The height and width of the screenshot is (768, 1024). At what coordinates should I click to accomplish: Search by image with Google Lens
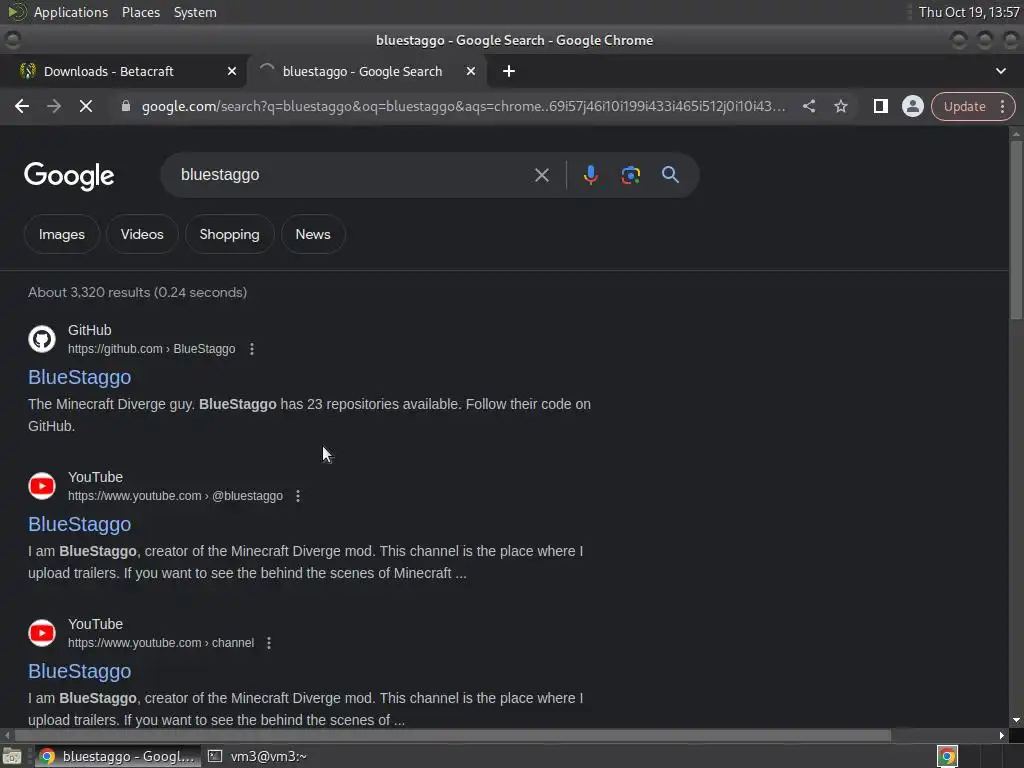pyautogui.click(x=630, y=175)
